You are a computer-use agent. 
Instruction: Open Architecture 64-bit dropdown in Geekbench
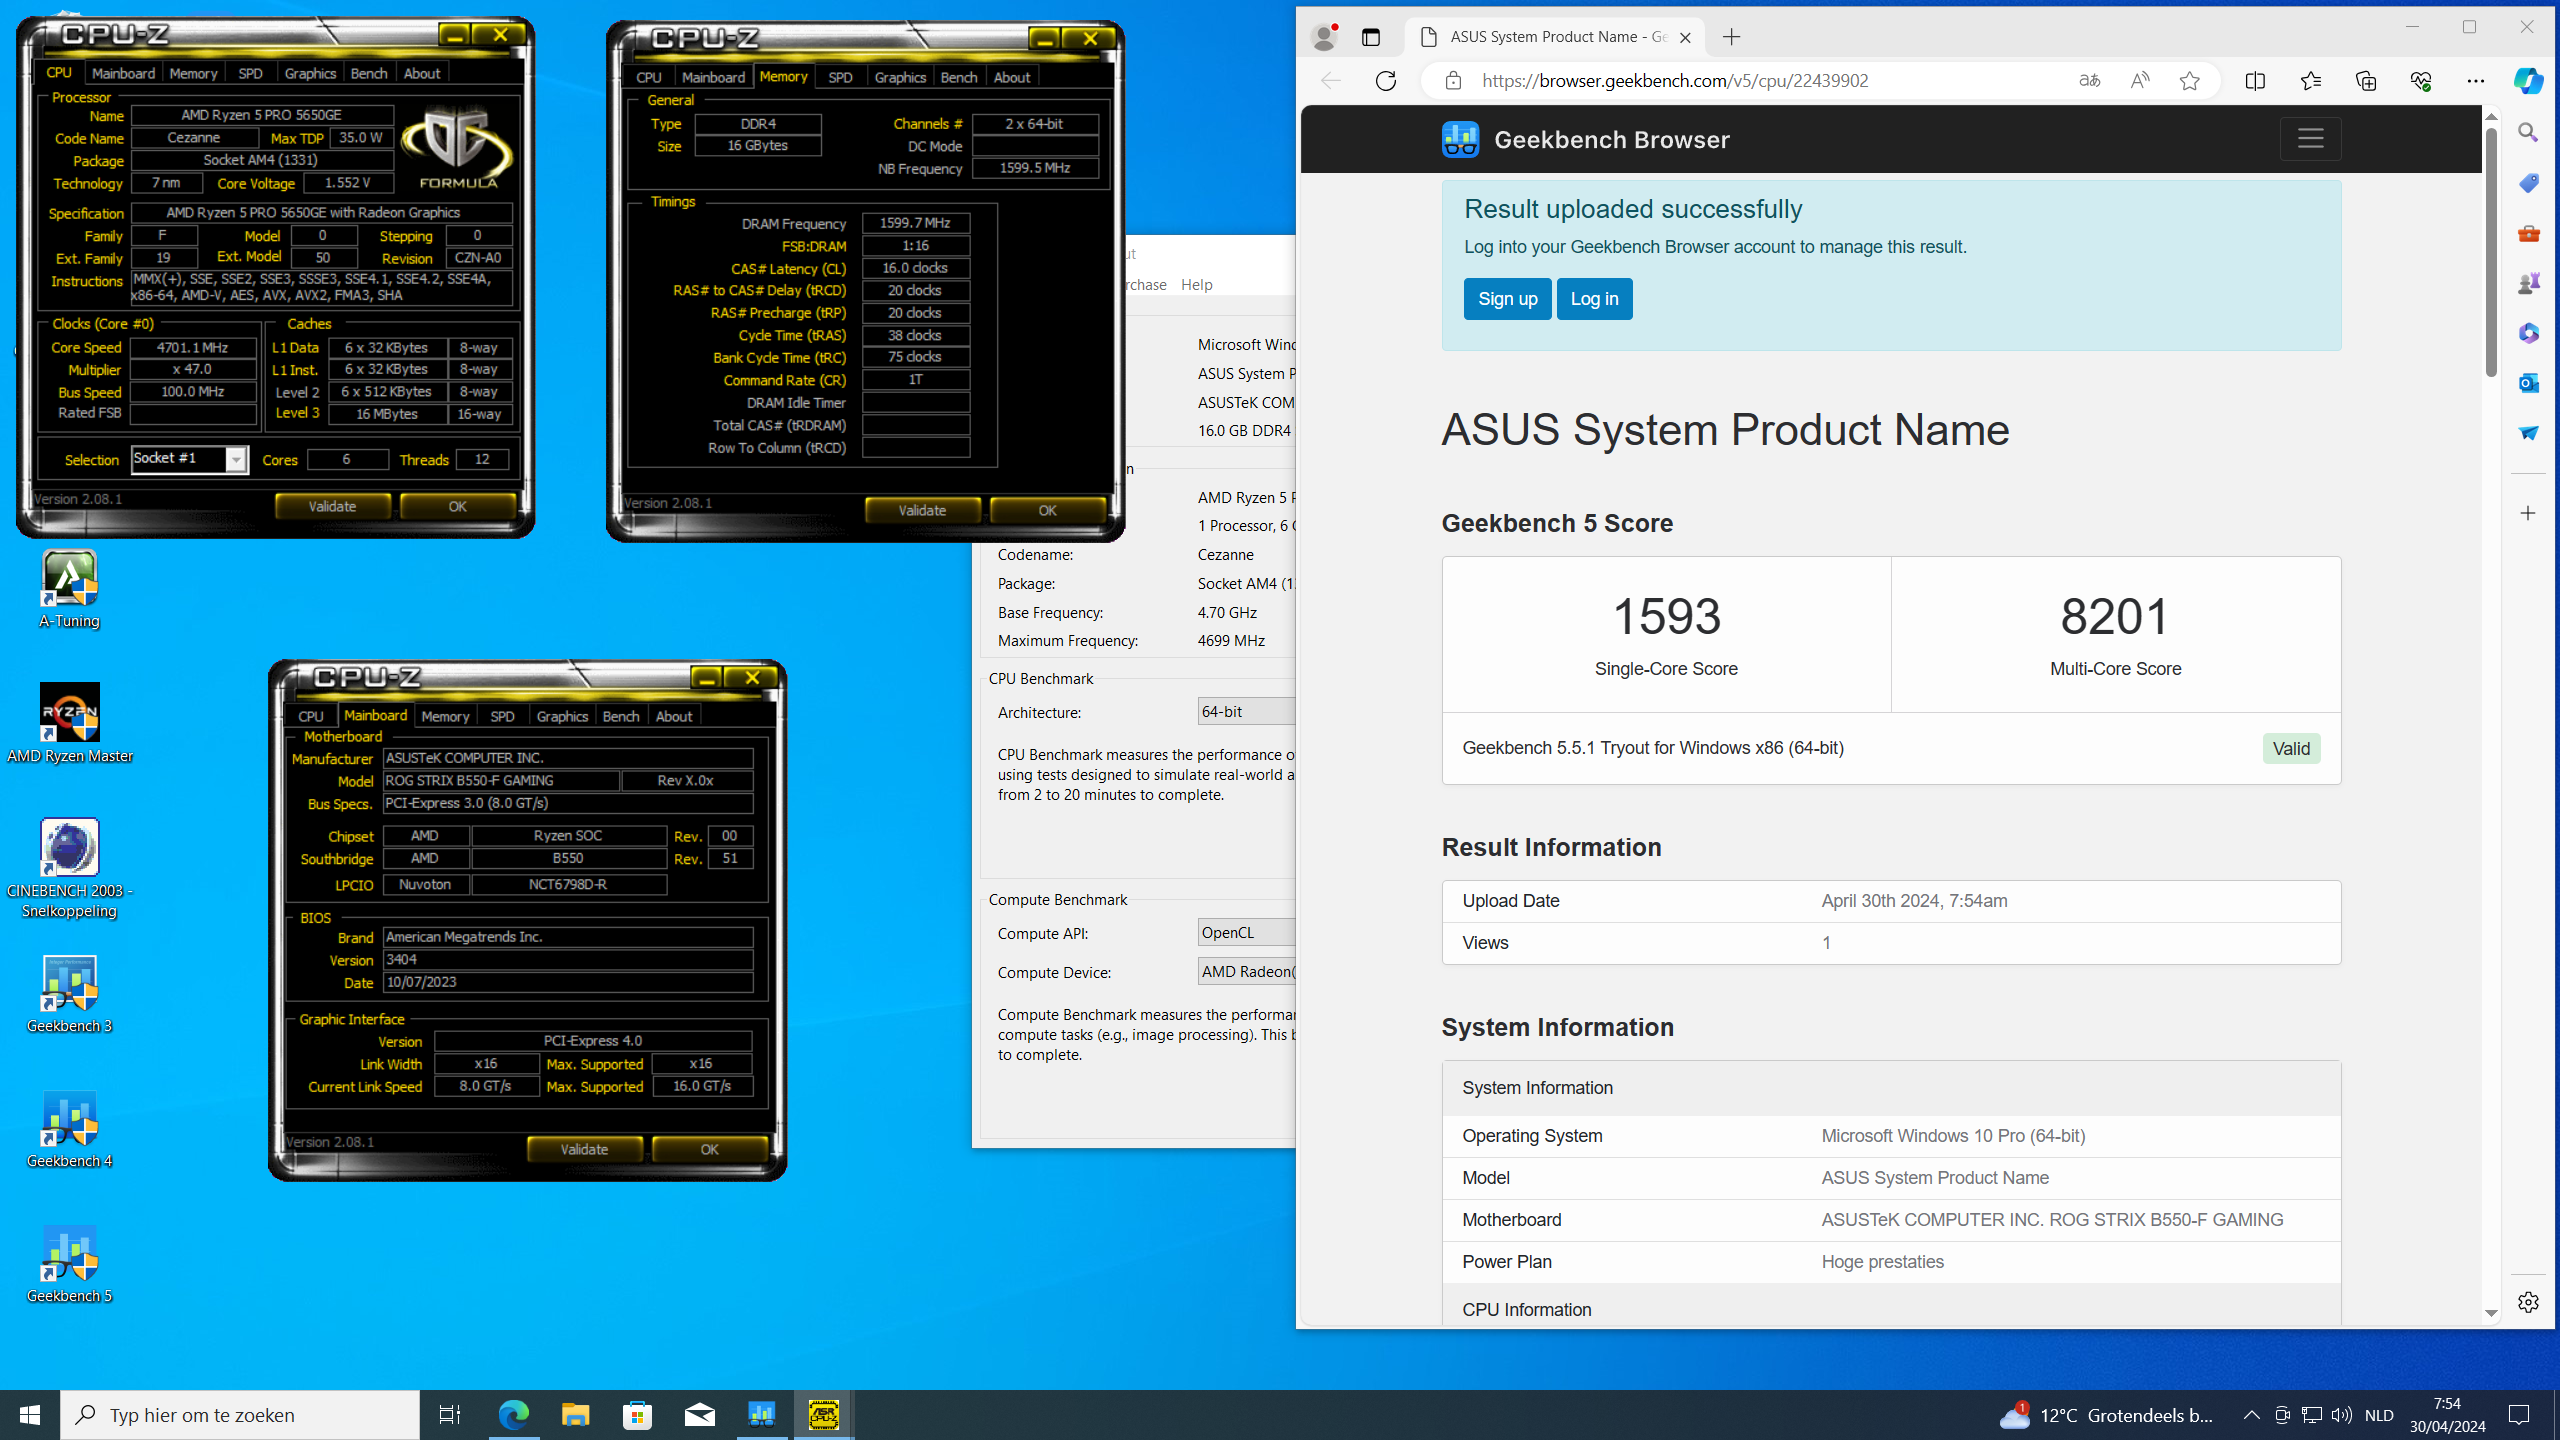[x=1246, y=712]
